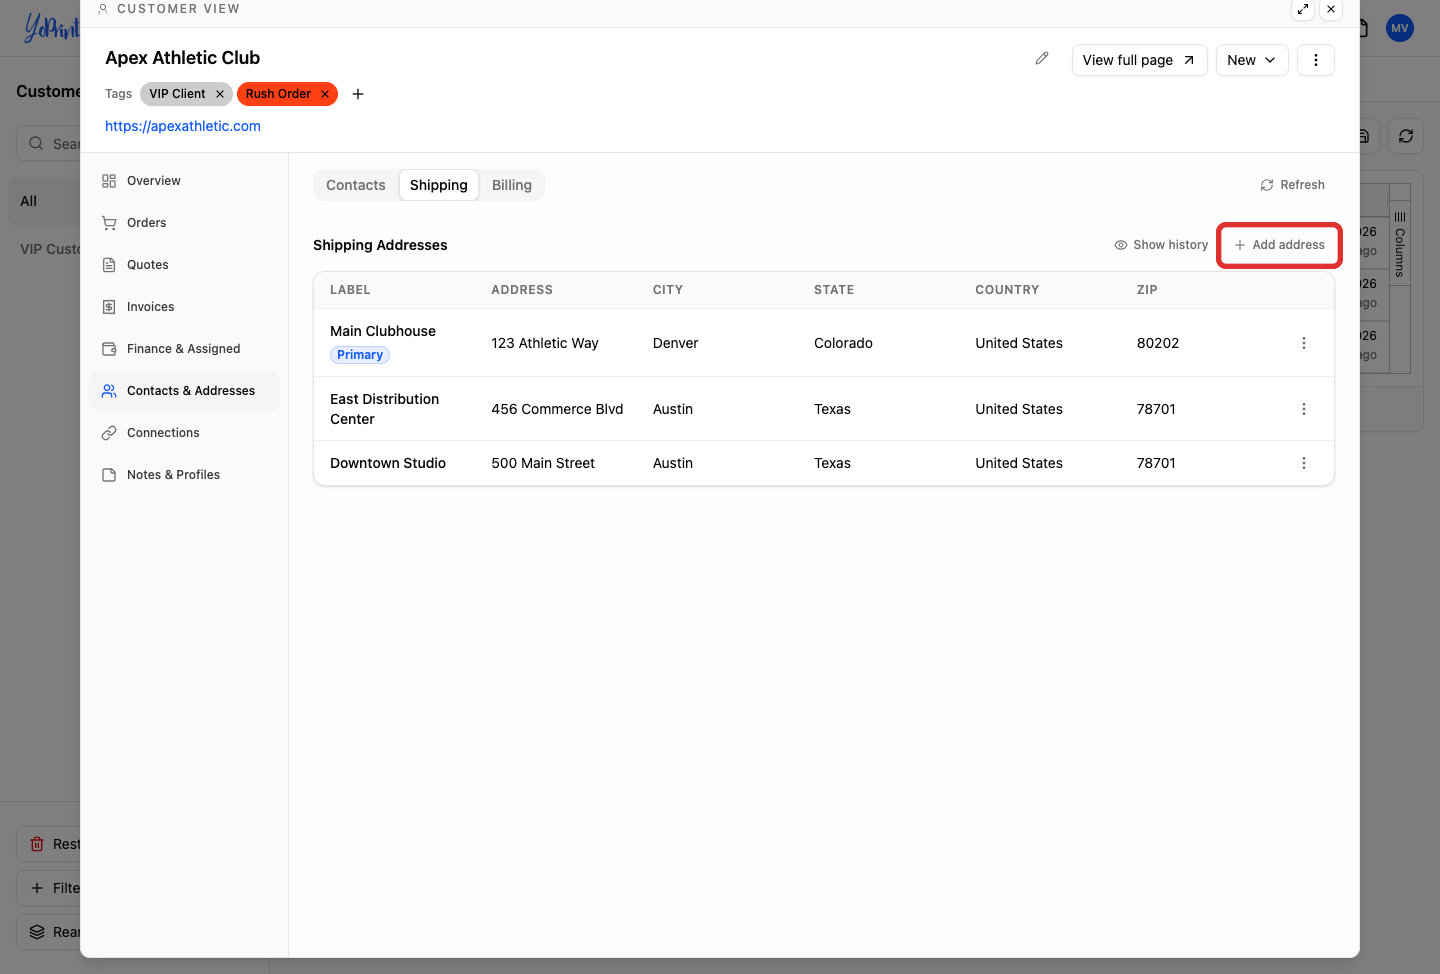Open row menu for Downtown Studio

[1304, 463]
